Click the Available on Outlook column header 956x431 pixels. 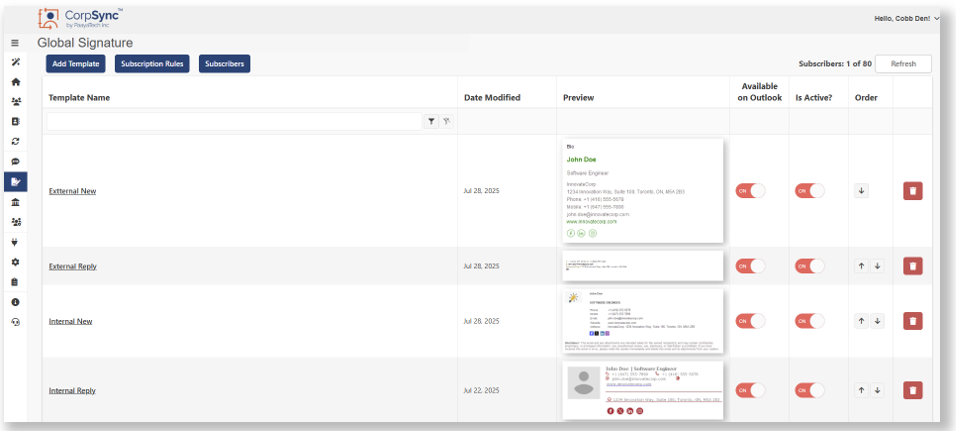coord(760,92)
